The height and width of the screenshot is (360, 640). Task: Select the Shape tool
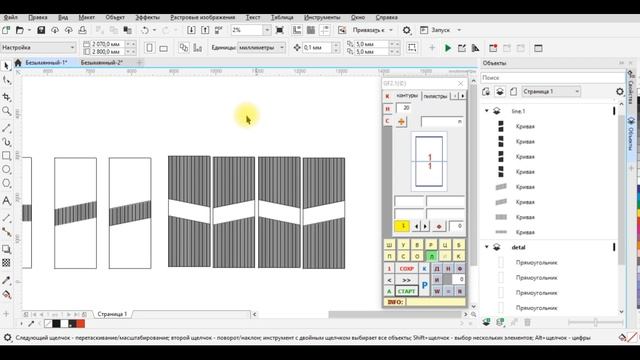pos(6,80)
